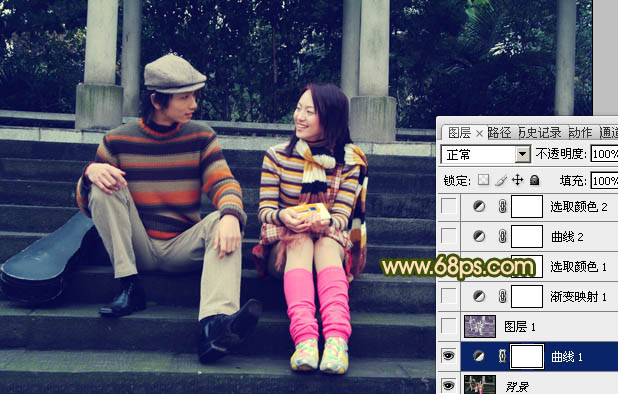Click the mask link icon on 渐变映射 1
This screenshot has height=394, width=618.
pyautogui.click(x=503, y=296)
